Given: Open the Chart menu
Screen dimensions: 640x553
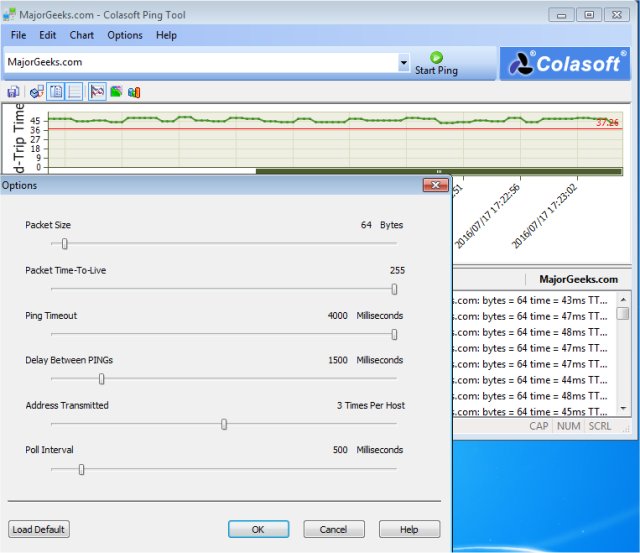Looking at the screenshot, I should [x=82, y=35].
